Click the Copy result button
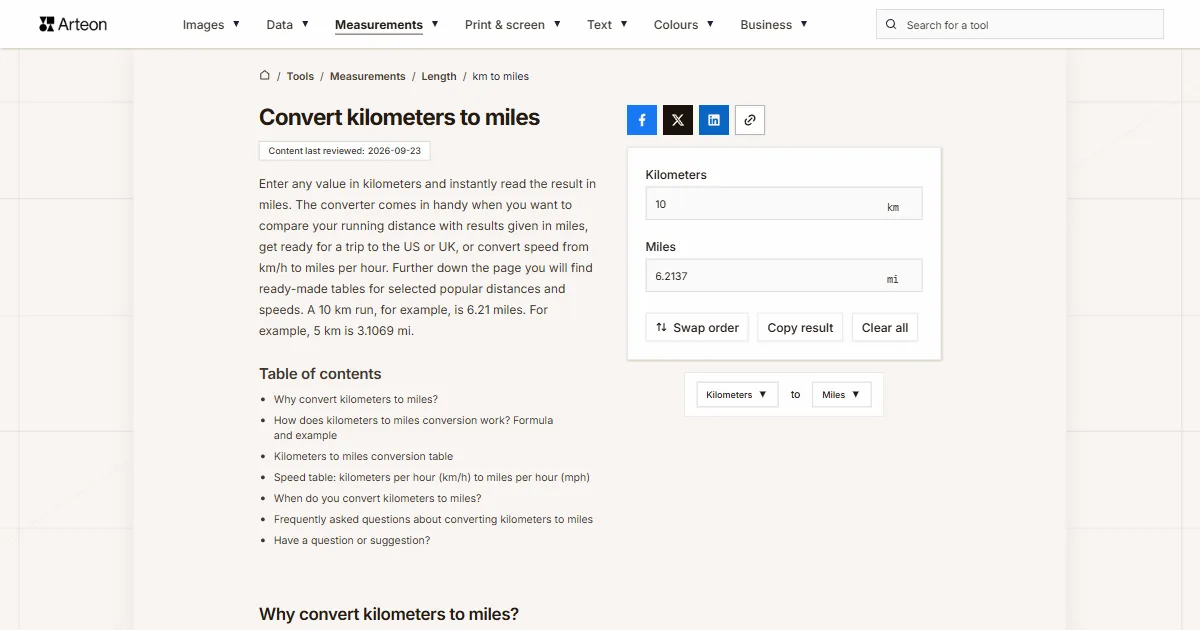Viewport: 1200px width, 630px height. (800, 328)
